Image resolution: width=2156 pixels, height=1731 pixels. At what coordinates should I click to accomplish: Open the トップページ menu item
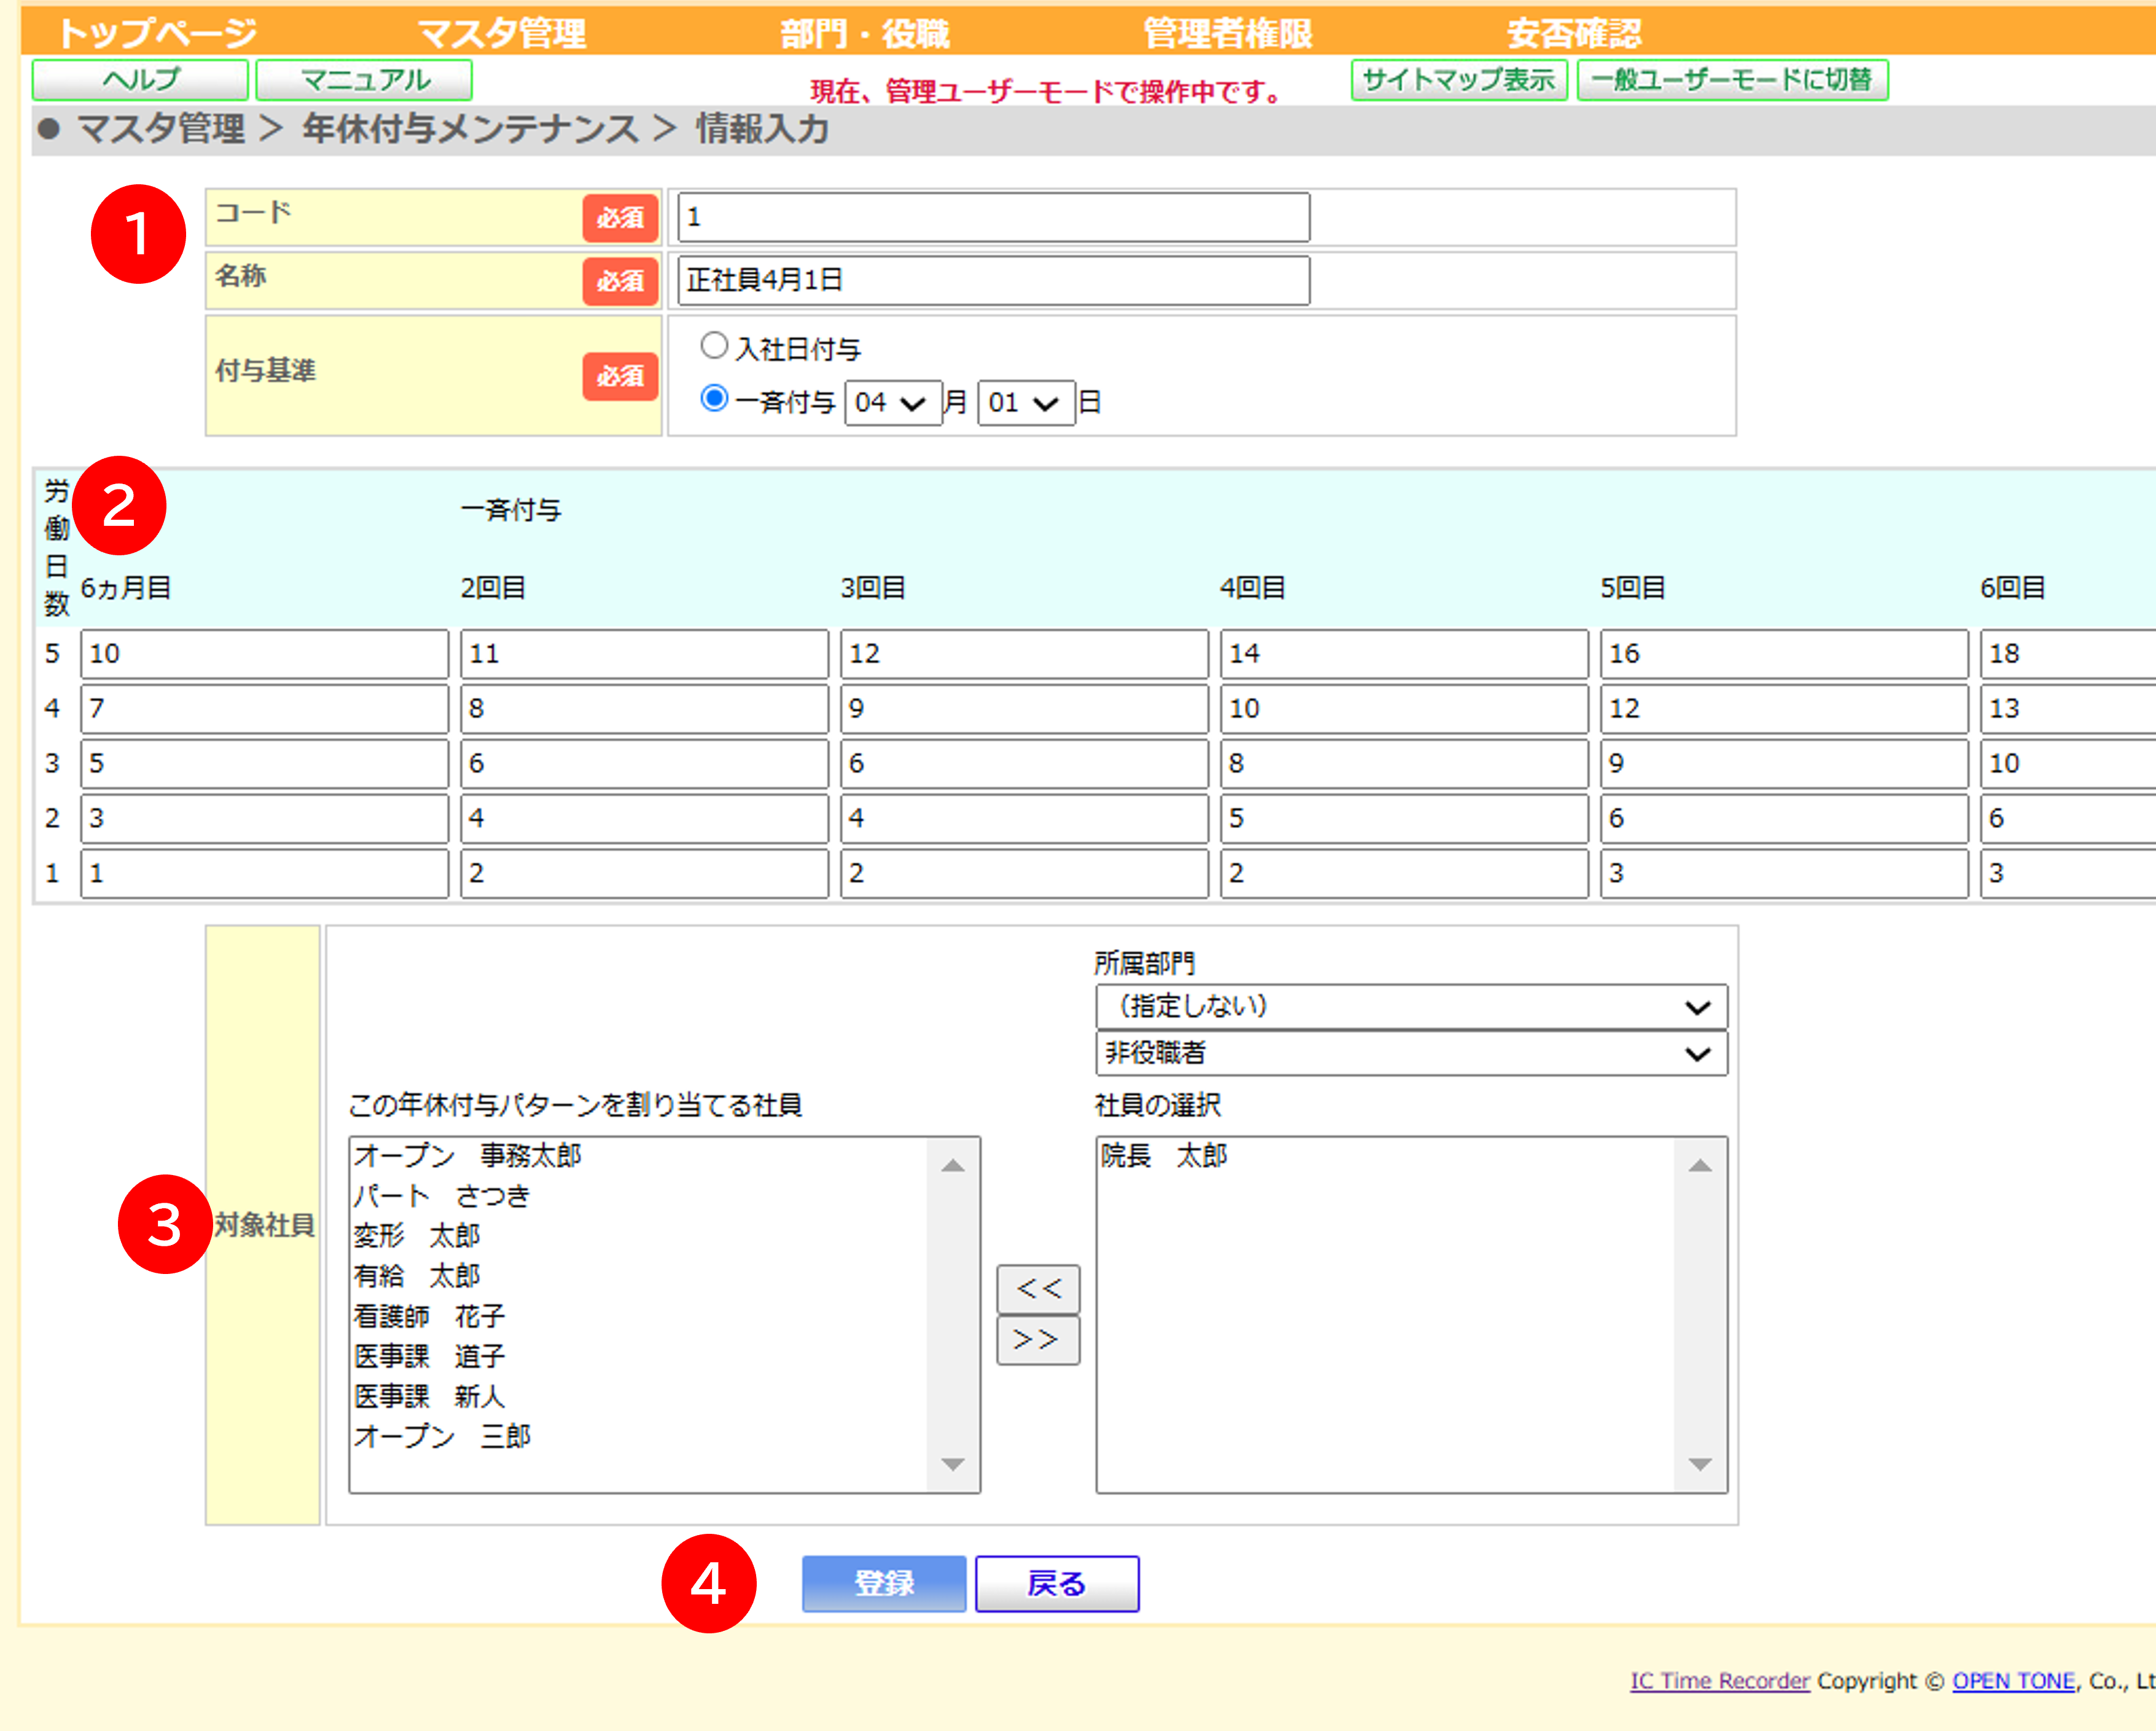(157, 33)
